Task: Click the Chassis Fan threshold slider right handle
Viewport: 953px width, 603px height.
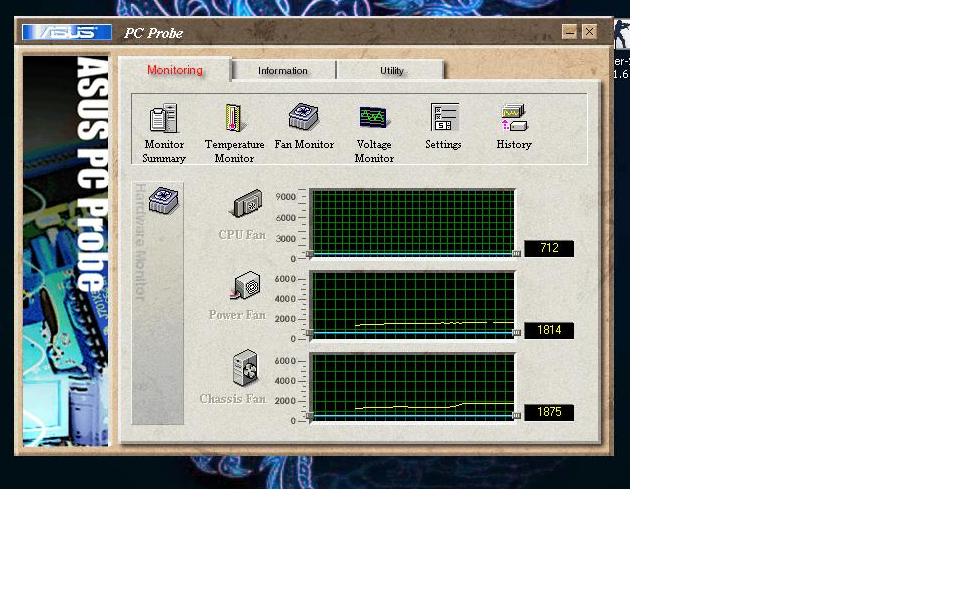Action: pyautogui.click(x=517, y=416)
